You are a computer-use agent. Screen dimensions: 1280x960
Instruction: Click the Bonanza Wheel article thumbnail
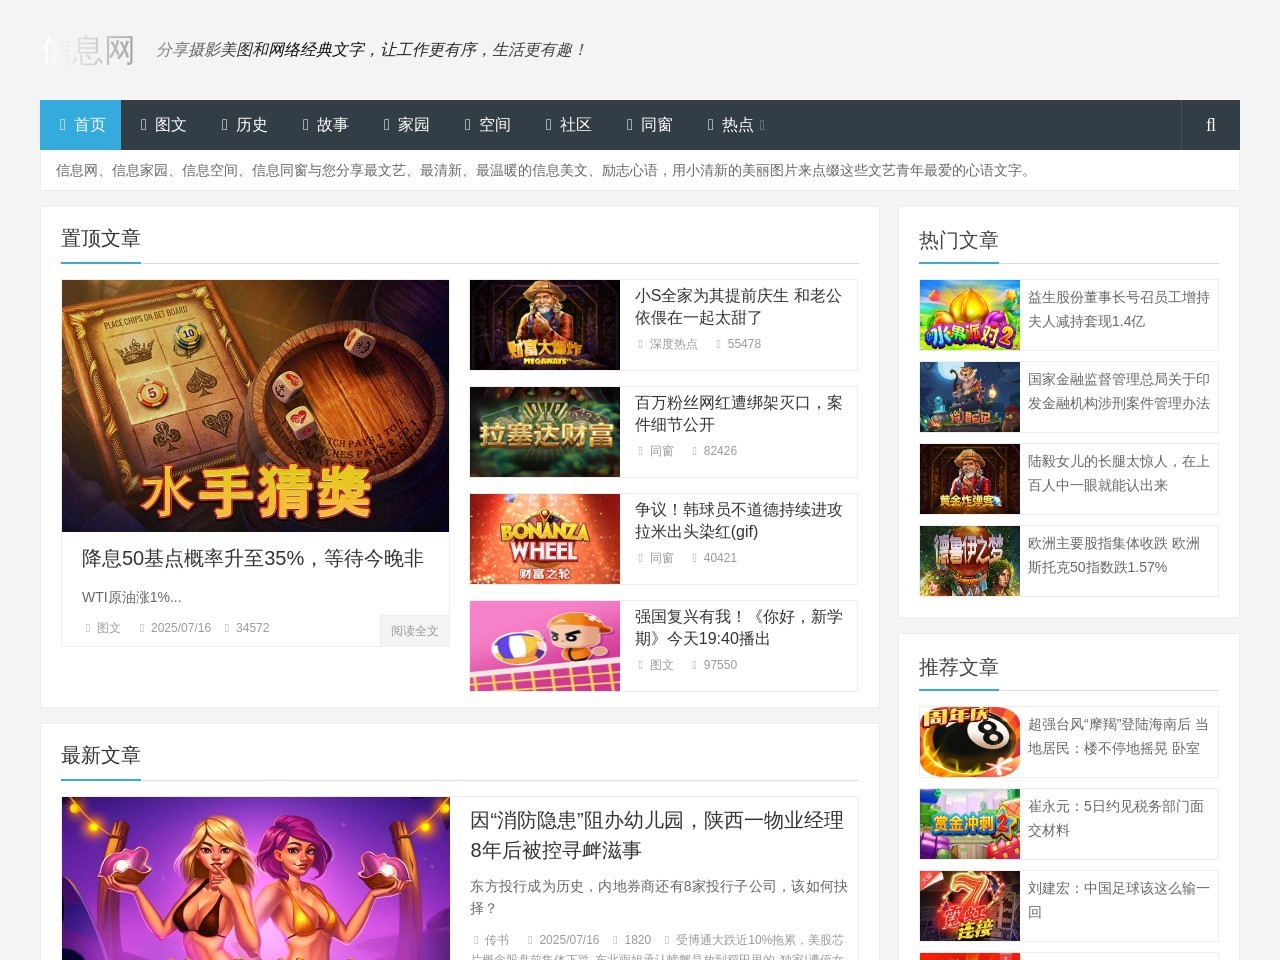544,538
